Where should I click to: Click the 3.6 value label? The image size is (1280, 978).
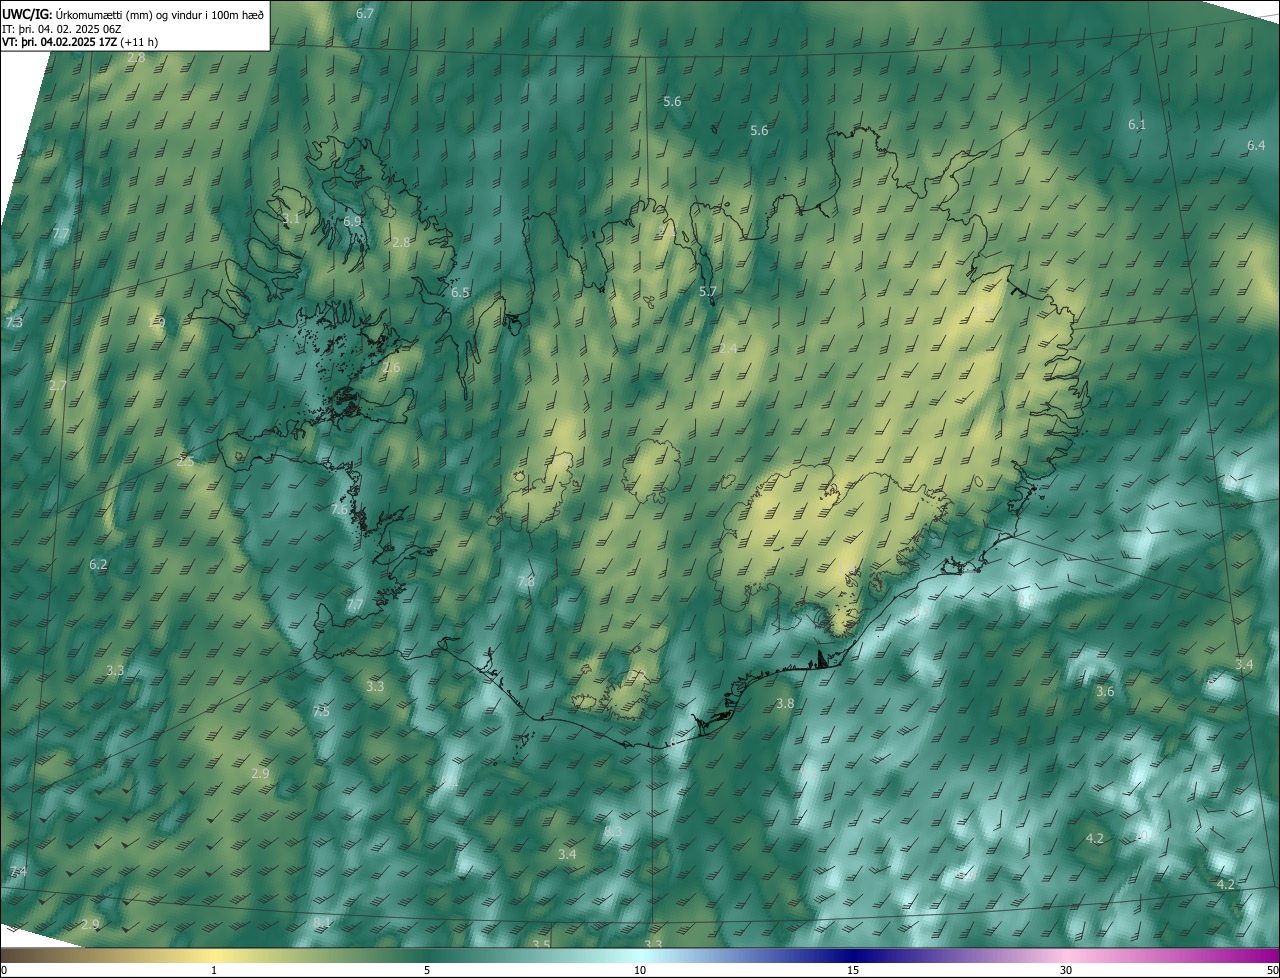point(1105,691)
